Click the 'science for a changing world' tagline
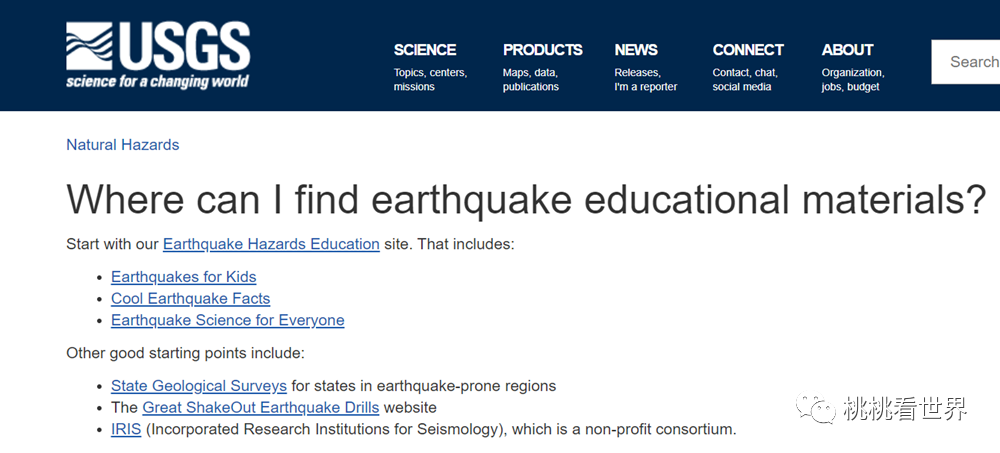The height and width of the screenshot is (453, 1000). coord(158,82)
